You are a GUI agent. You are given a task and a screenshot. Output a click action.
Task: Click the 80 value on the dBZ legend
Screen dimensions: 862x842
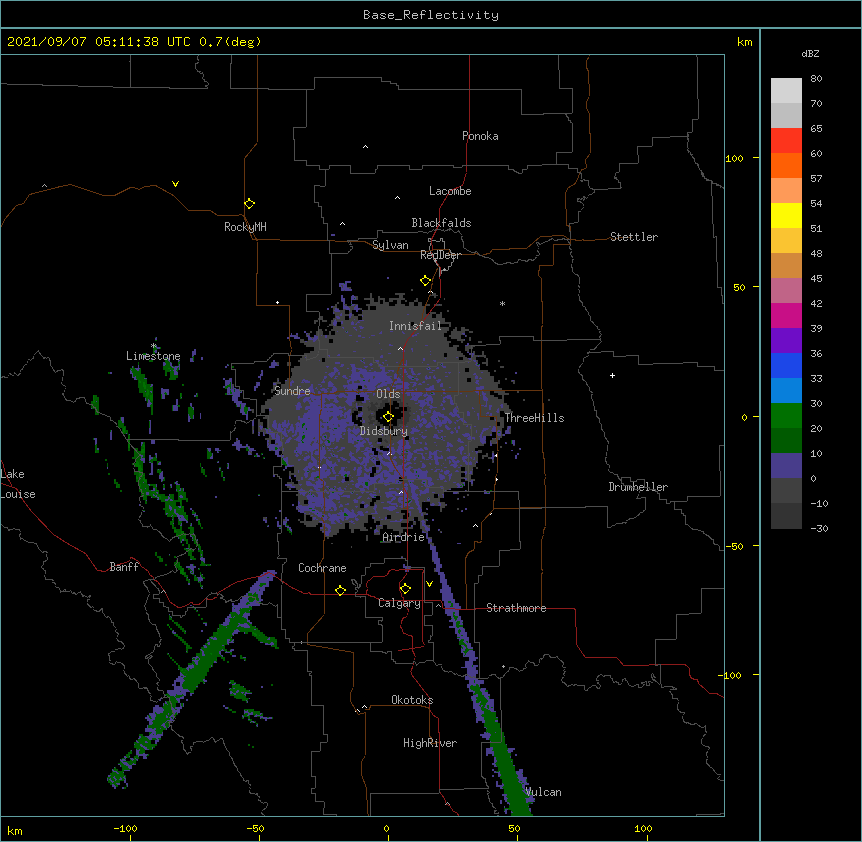(816, 79)
